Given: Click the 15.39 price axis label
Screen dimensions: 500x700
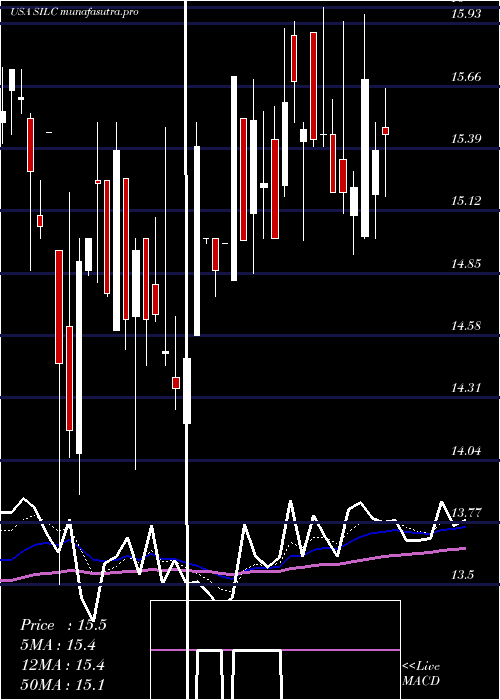Looking at the screenshot, I should point(466,139).
